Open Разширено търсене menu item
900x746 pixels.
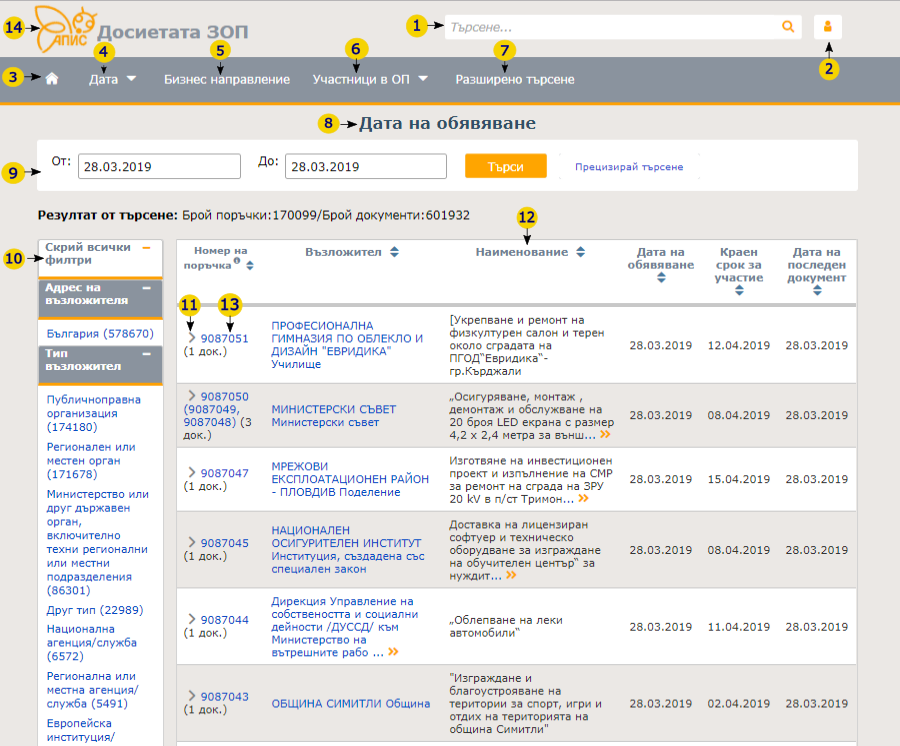point(514,79)
